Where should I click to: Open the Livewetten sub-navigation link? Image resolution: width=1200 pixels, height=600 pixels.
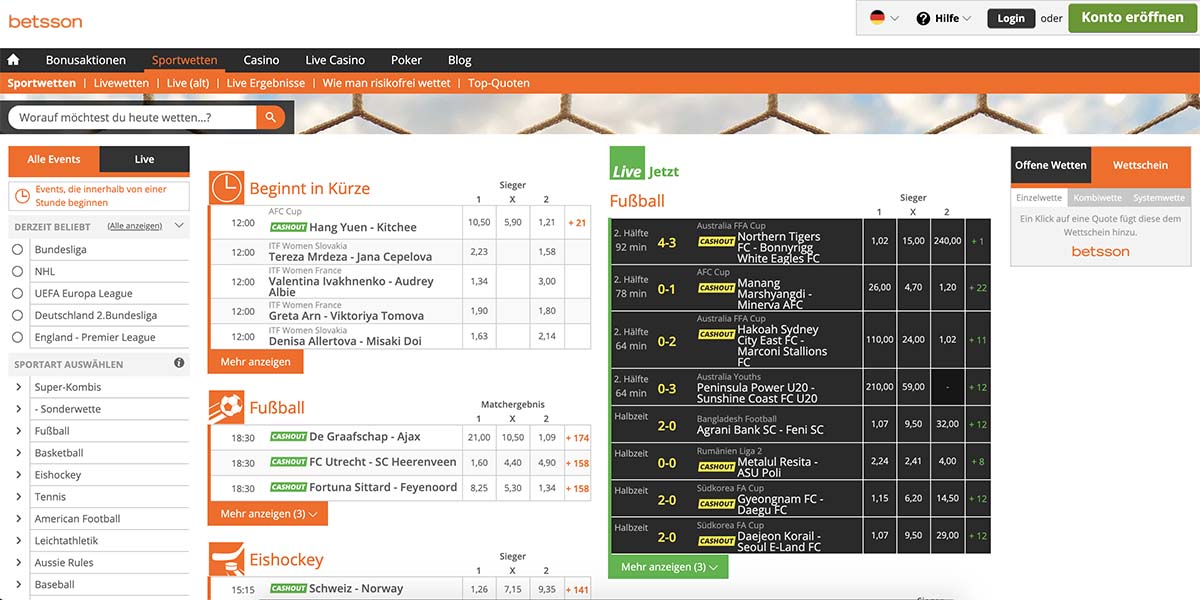coord(121,83)
